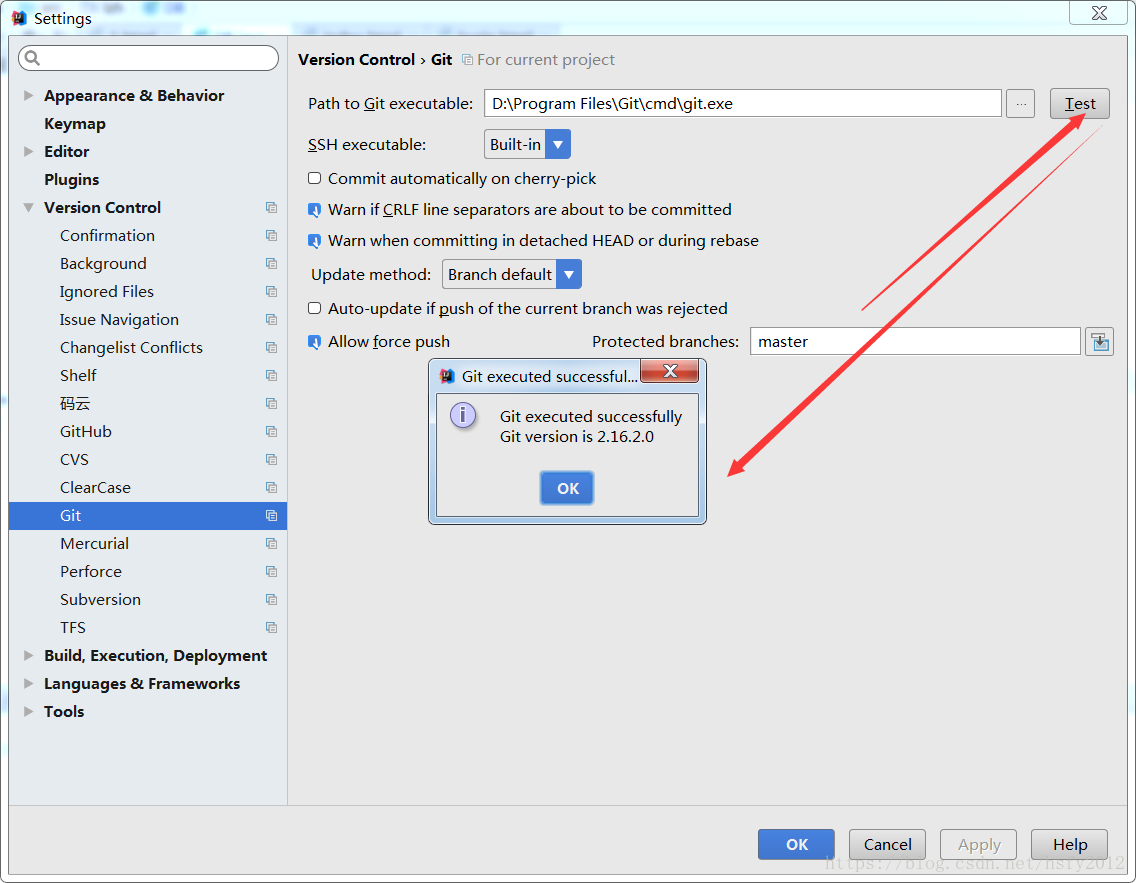This screenshot has width=1136, height=883.
Task: Select Keymap in the settings tree
Action: tap(75, 124)
